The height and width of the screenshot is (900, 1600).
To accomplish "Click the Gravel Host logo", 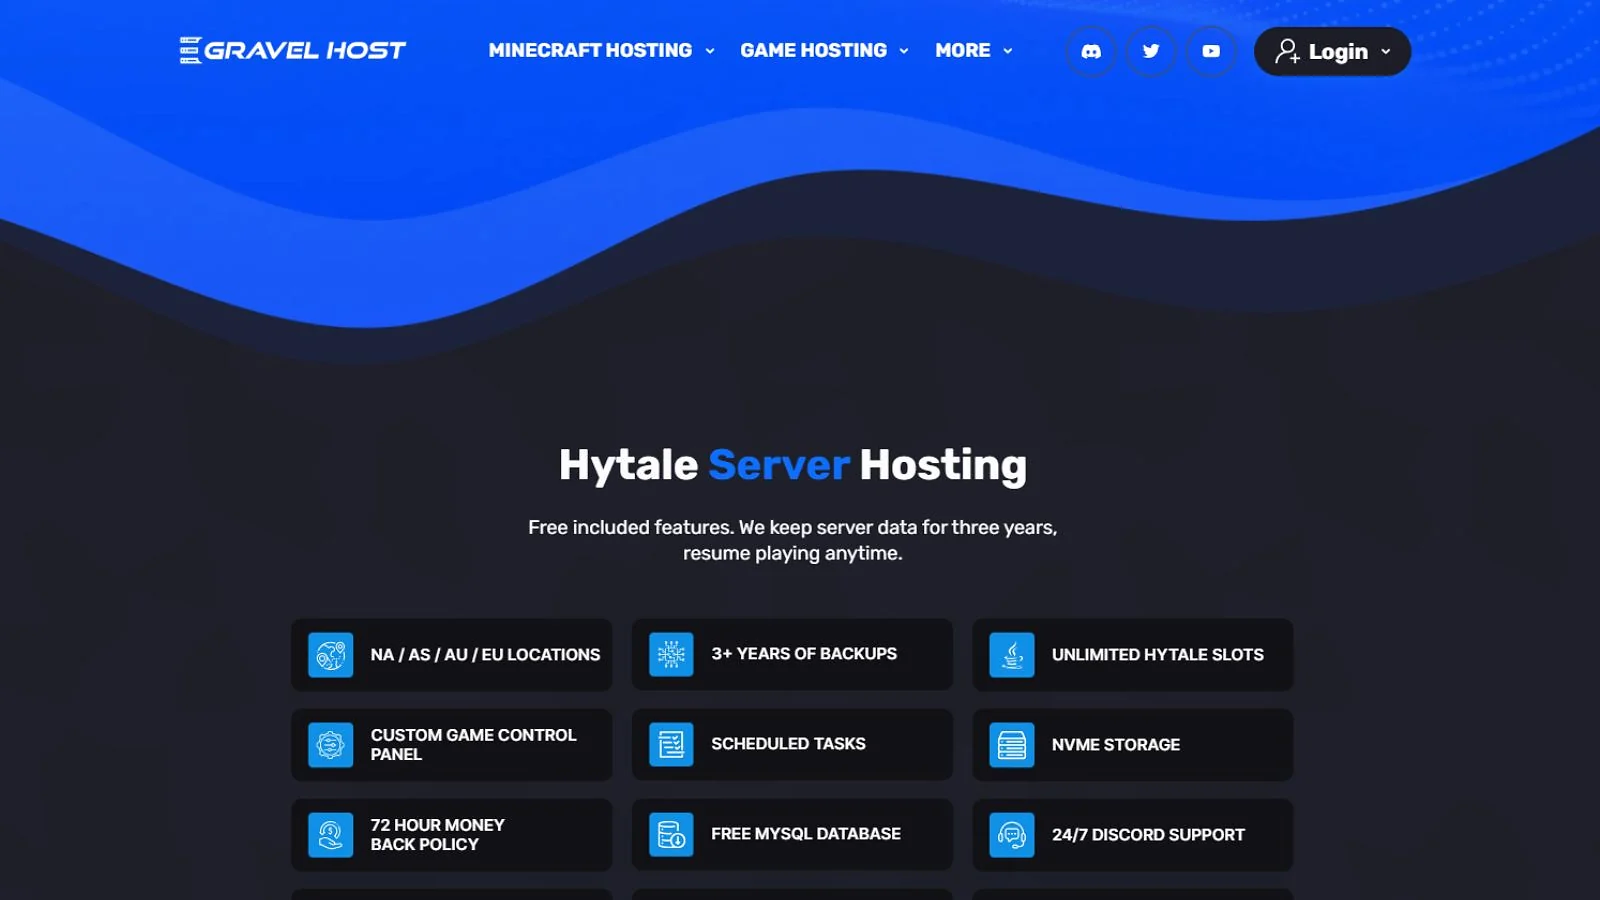I will 293,50.
